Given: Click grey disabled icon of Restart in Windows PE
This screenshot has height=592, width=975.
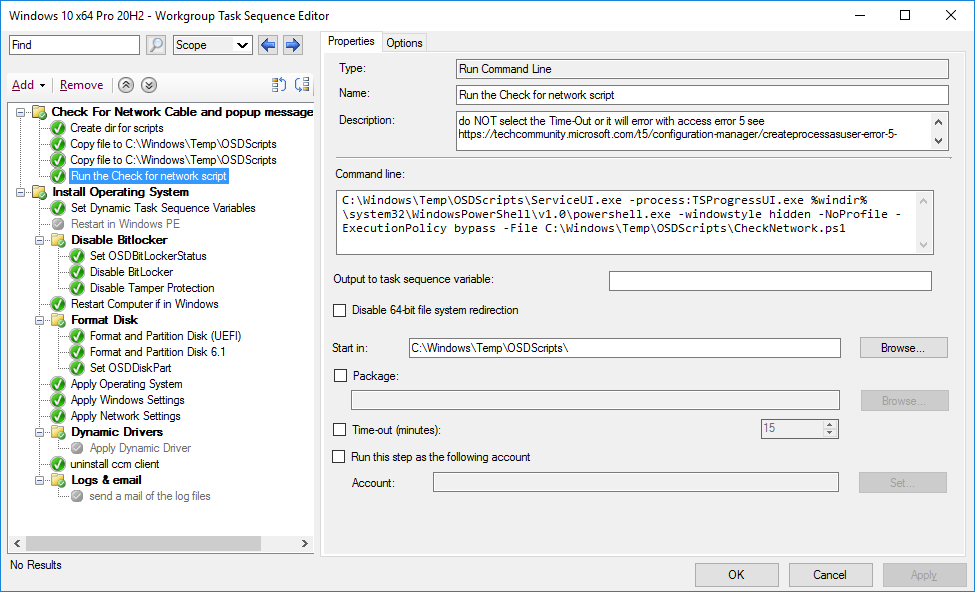Looking at the screenshot, I should 58,224.
